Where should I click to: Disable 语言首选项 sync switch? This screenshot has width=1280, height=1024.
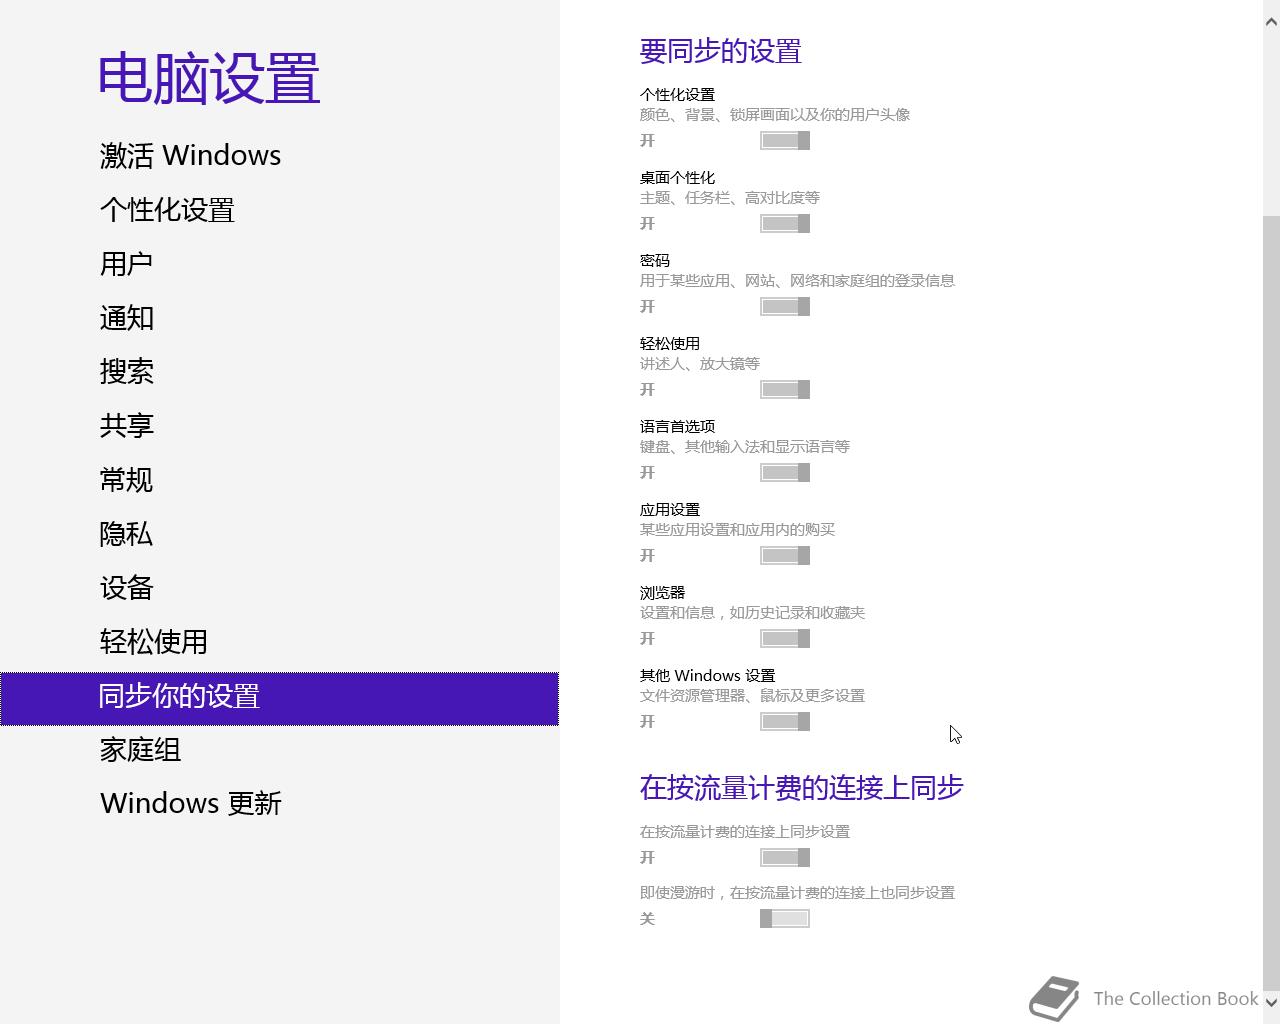785,473
